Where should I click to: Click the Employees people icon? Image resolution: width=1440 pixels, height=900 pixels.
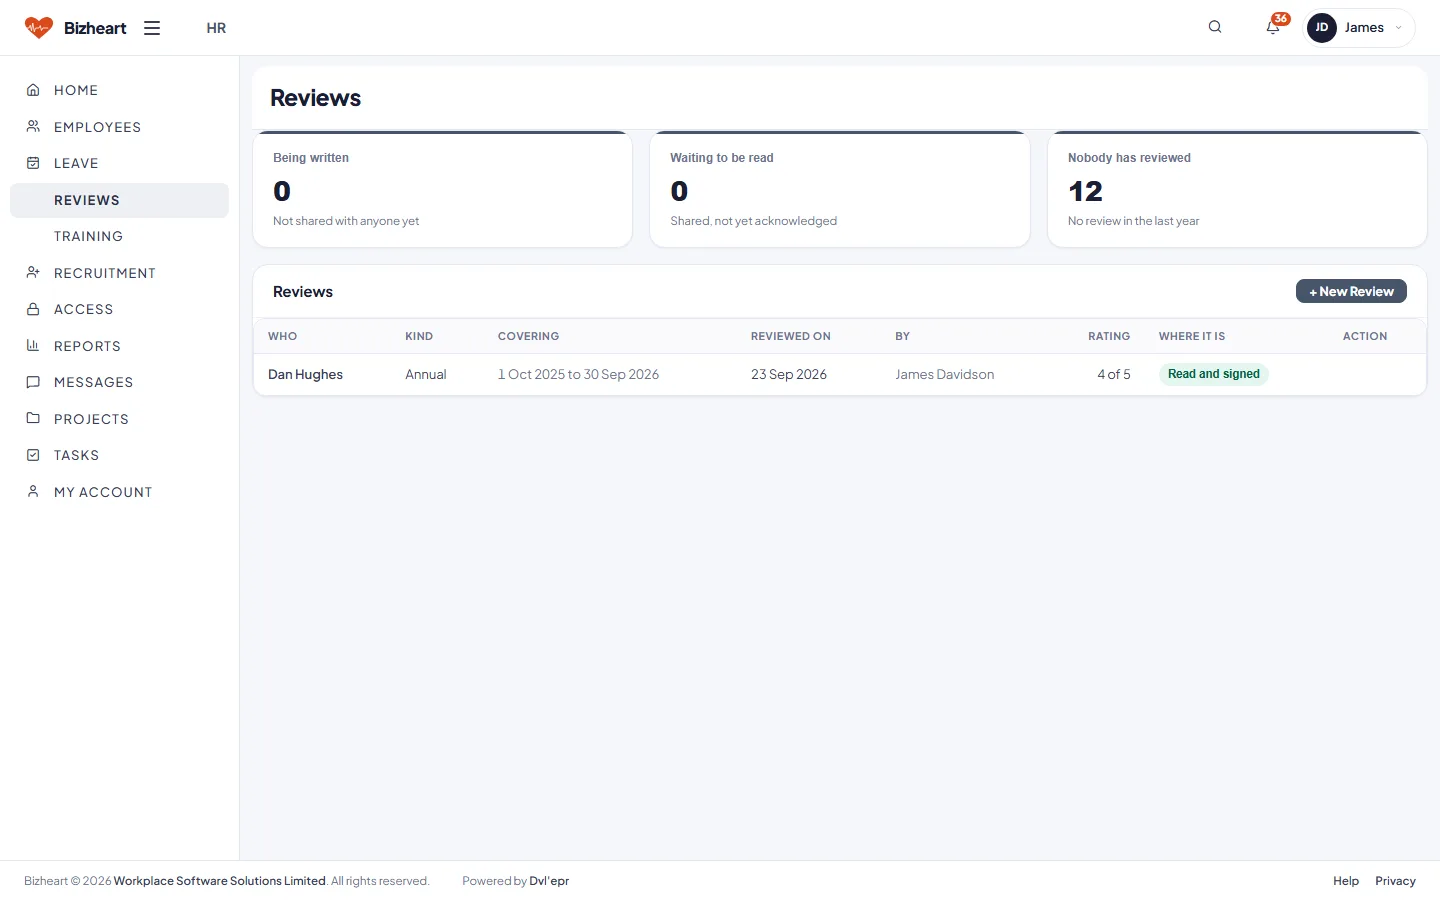coord(33,127)
